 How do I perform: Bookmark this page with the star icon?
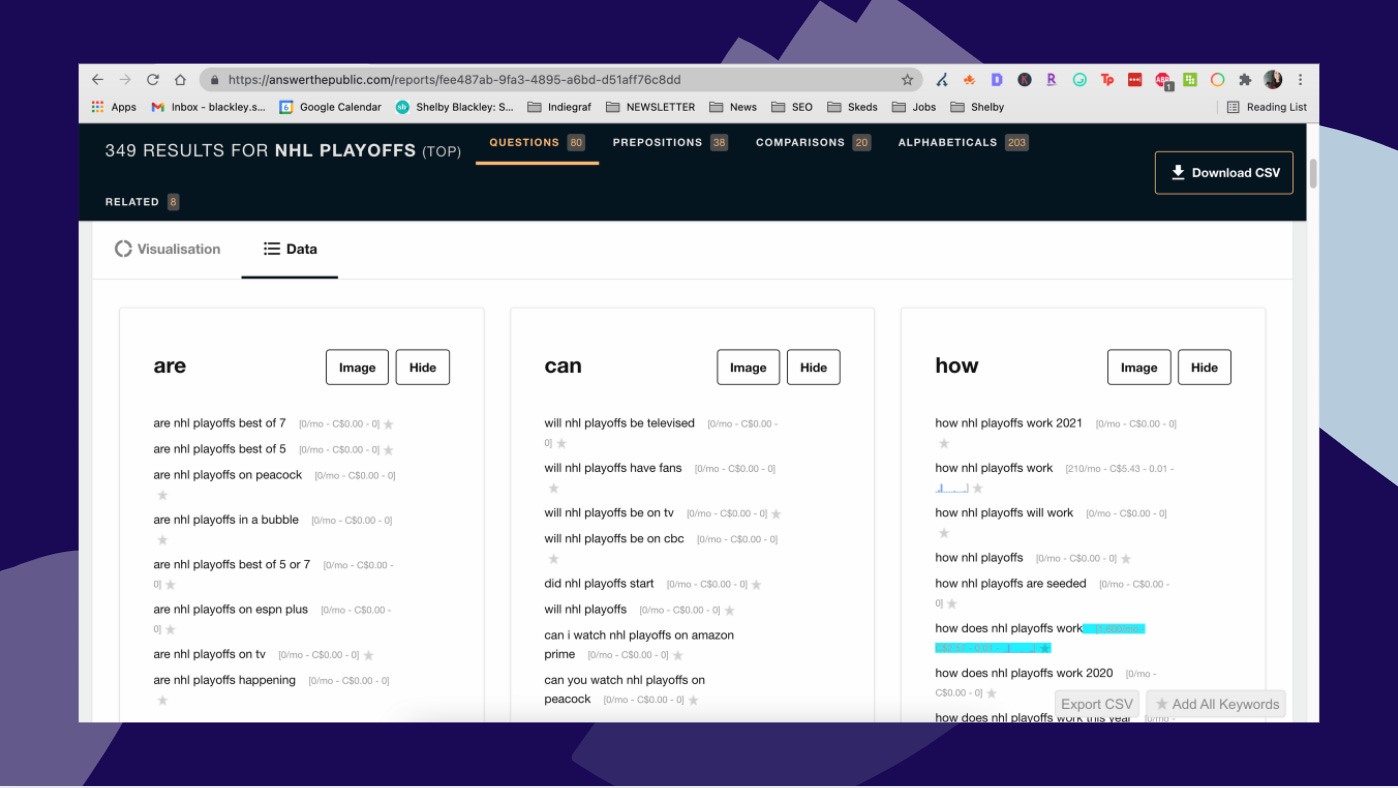[907, 80]
